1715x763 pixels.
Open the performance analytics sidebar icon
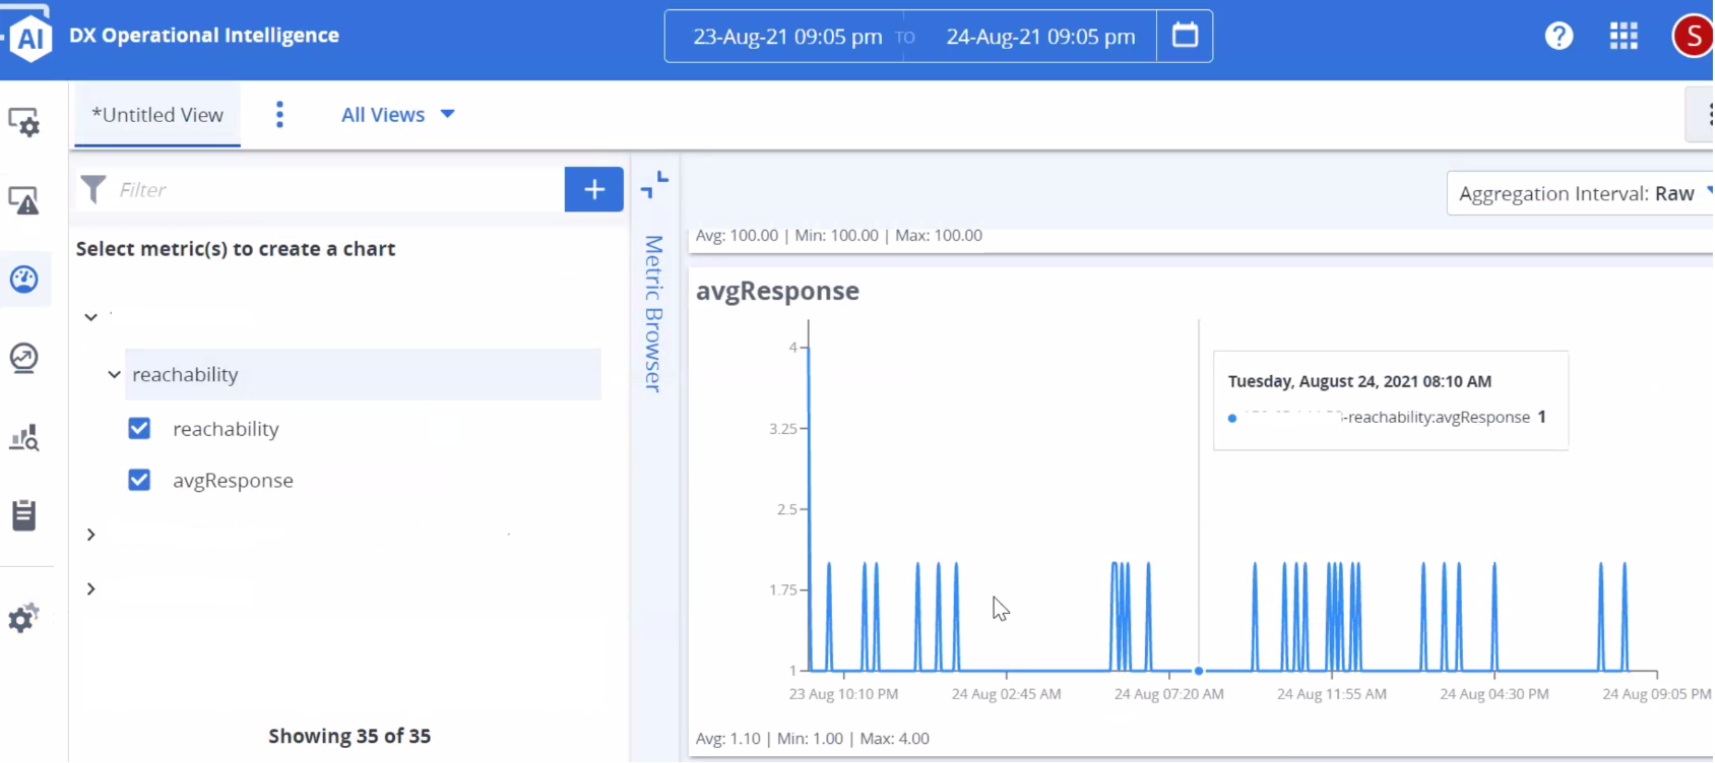[24, 357]
